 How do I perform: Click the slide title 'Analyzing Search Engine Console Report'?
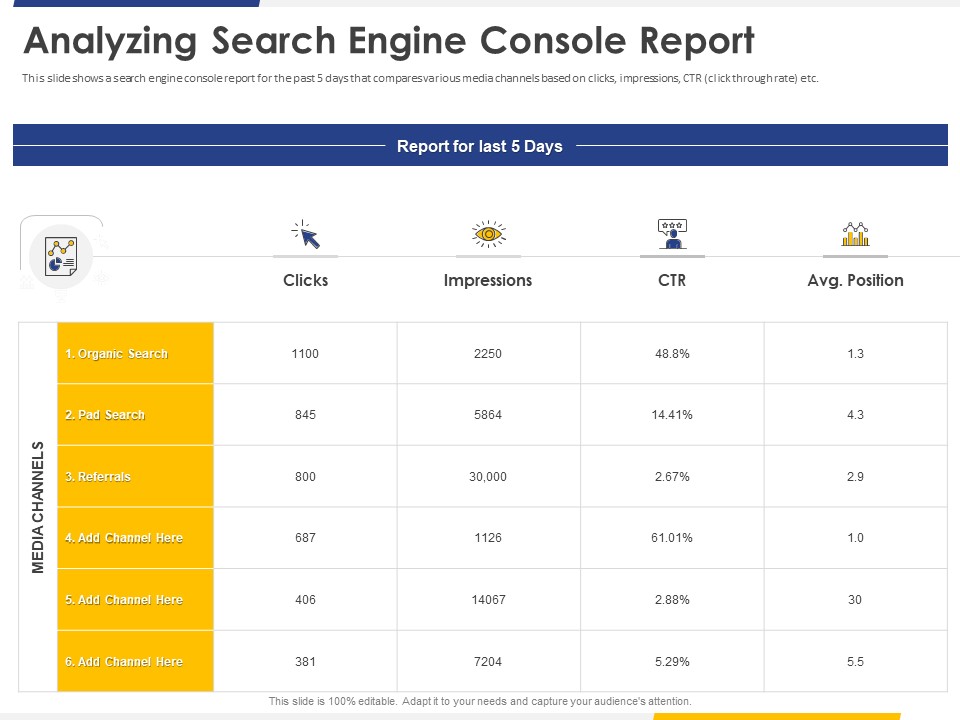click(389, 41)
